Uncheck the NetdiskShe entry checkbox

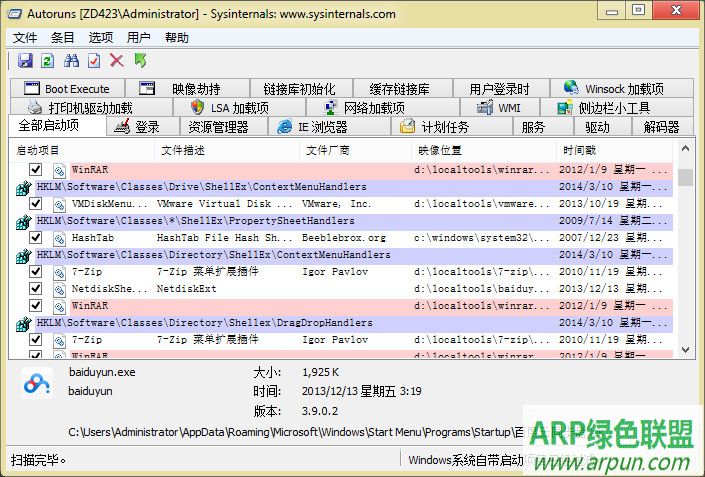click(36, 289)
